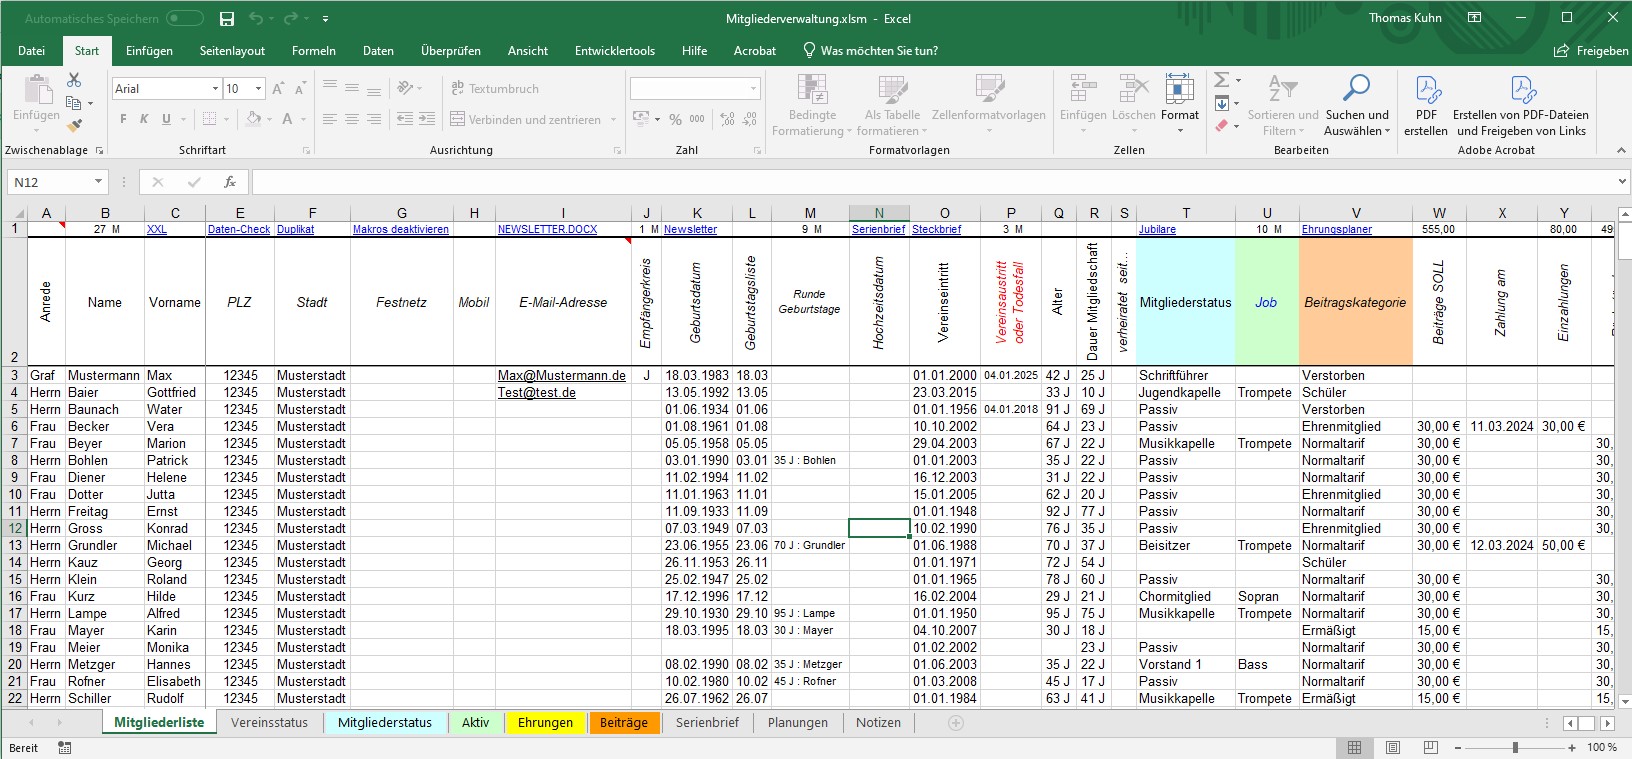This screenshot has height=759, width=1632.
Task: Open the Formeln ribbon tab
Action: click(313, 51)
